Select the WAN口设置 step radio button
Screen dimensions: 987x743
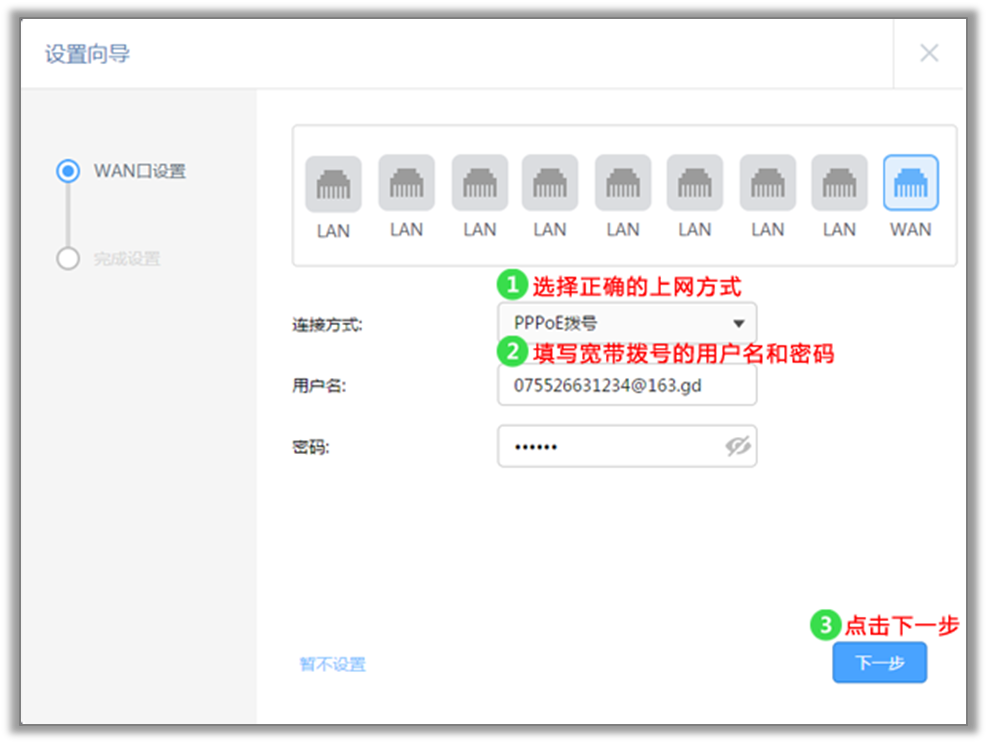coord(67,171)
